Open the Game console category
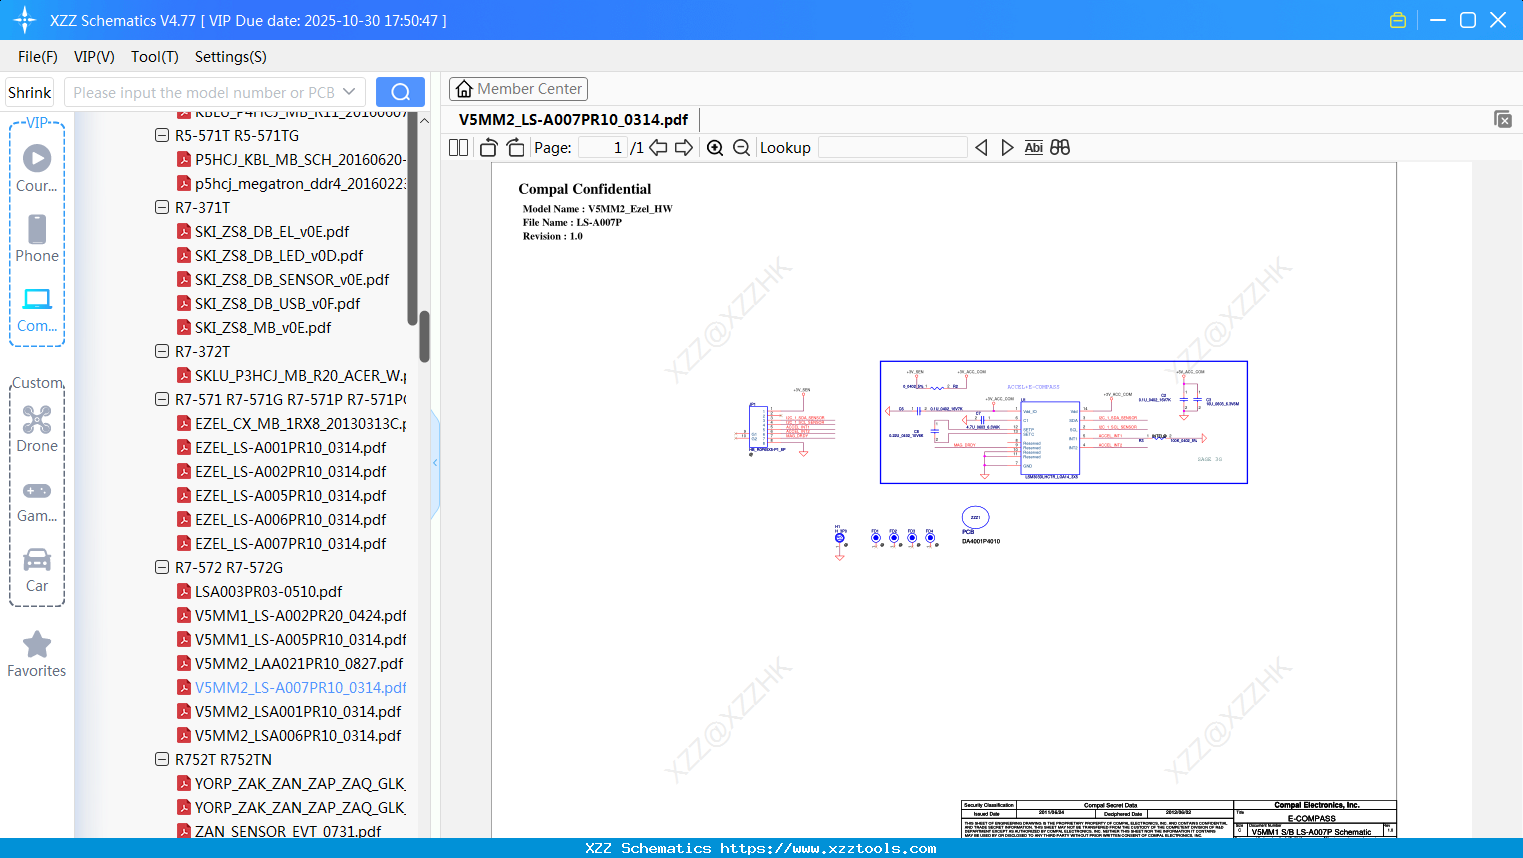This screenshot has width=1523, height=858. [x=37, y=500]
